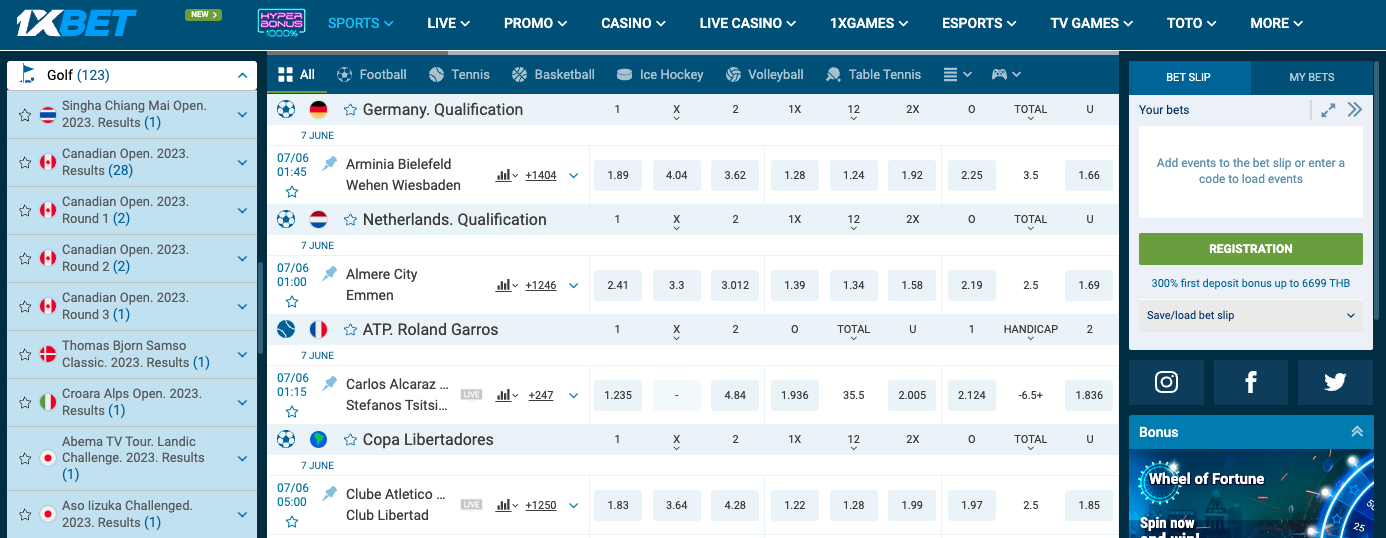Favorite Copa Libertadores league star
The height and width of the screenshot is (538, 1386).
pyautogui.click(x=351, y=440)
